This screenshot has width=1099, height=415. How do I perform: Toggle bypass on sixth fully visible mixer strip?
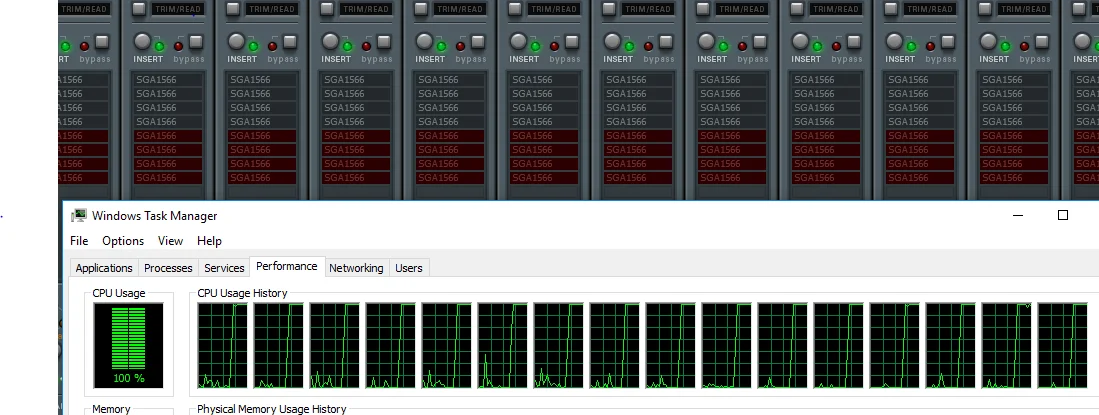click(x=666, y=42)
